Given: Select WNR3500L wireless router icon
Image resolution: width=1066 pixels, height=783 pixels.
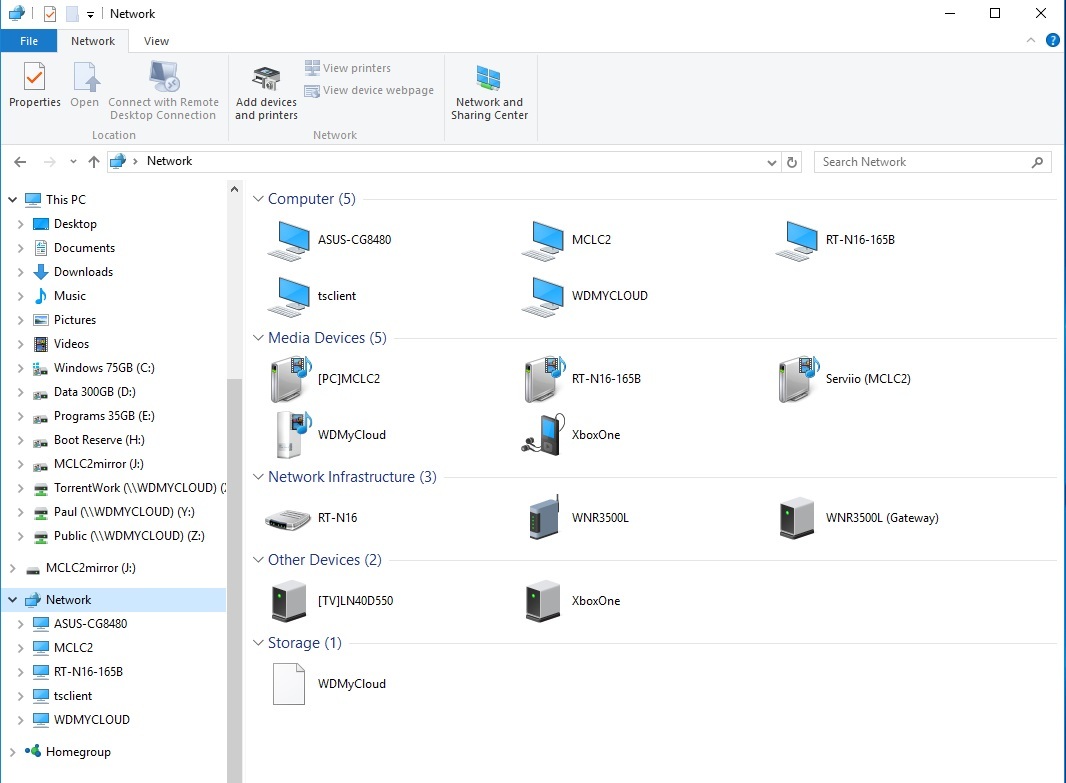Looking at the screenshot, I should tap(544, 518).
